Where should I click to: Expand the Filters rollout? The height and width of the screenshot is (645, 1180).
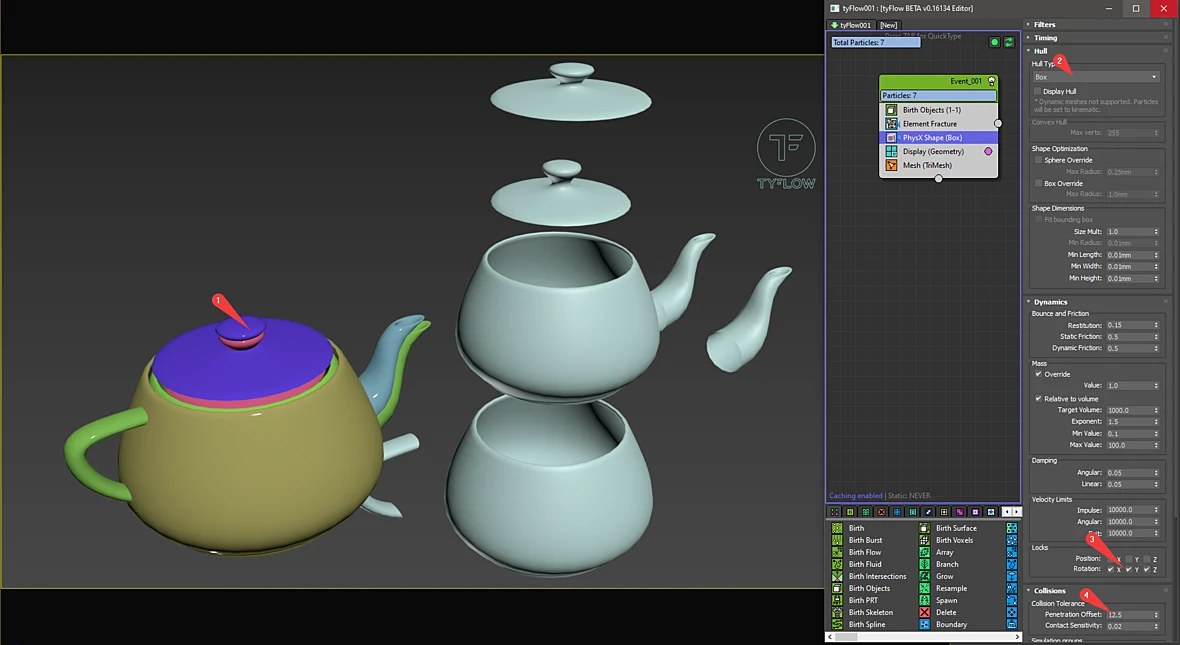point(1045,25)
